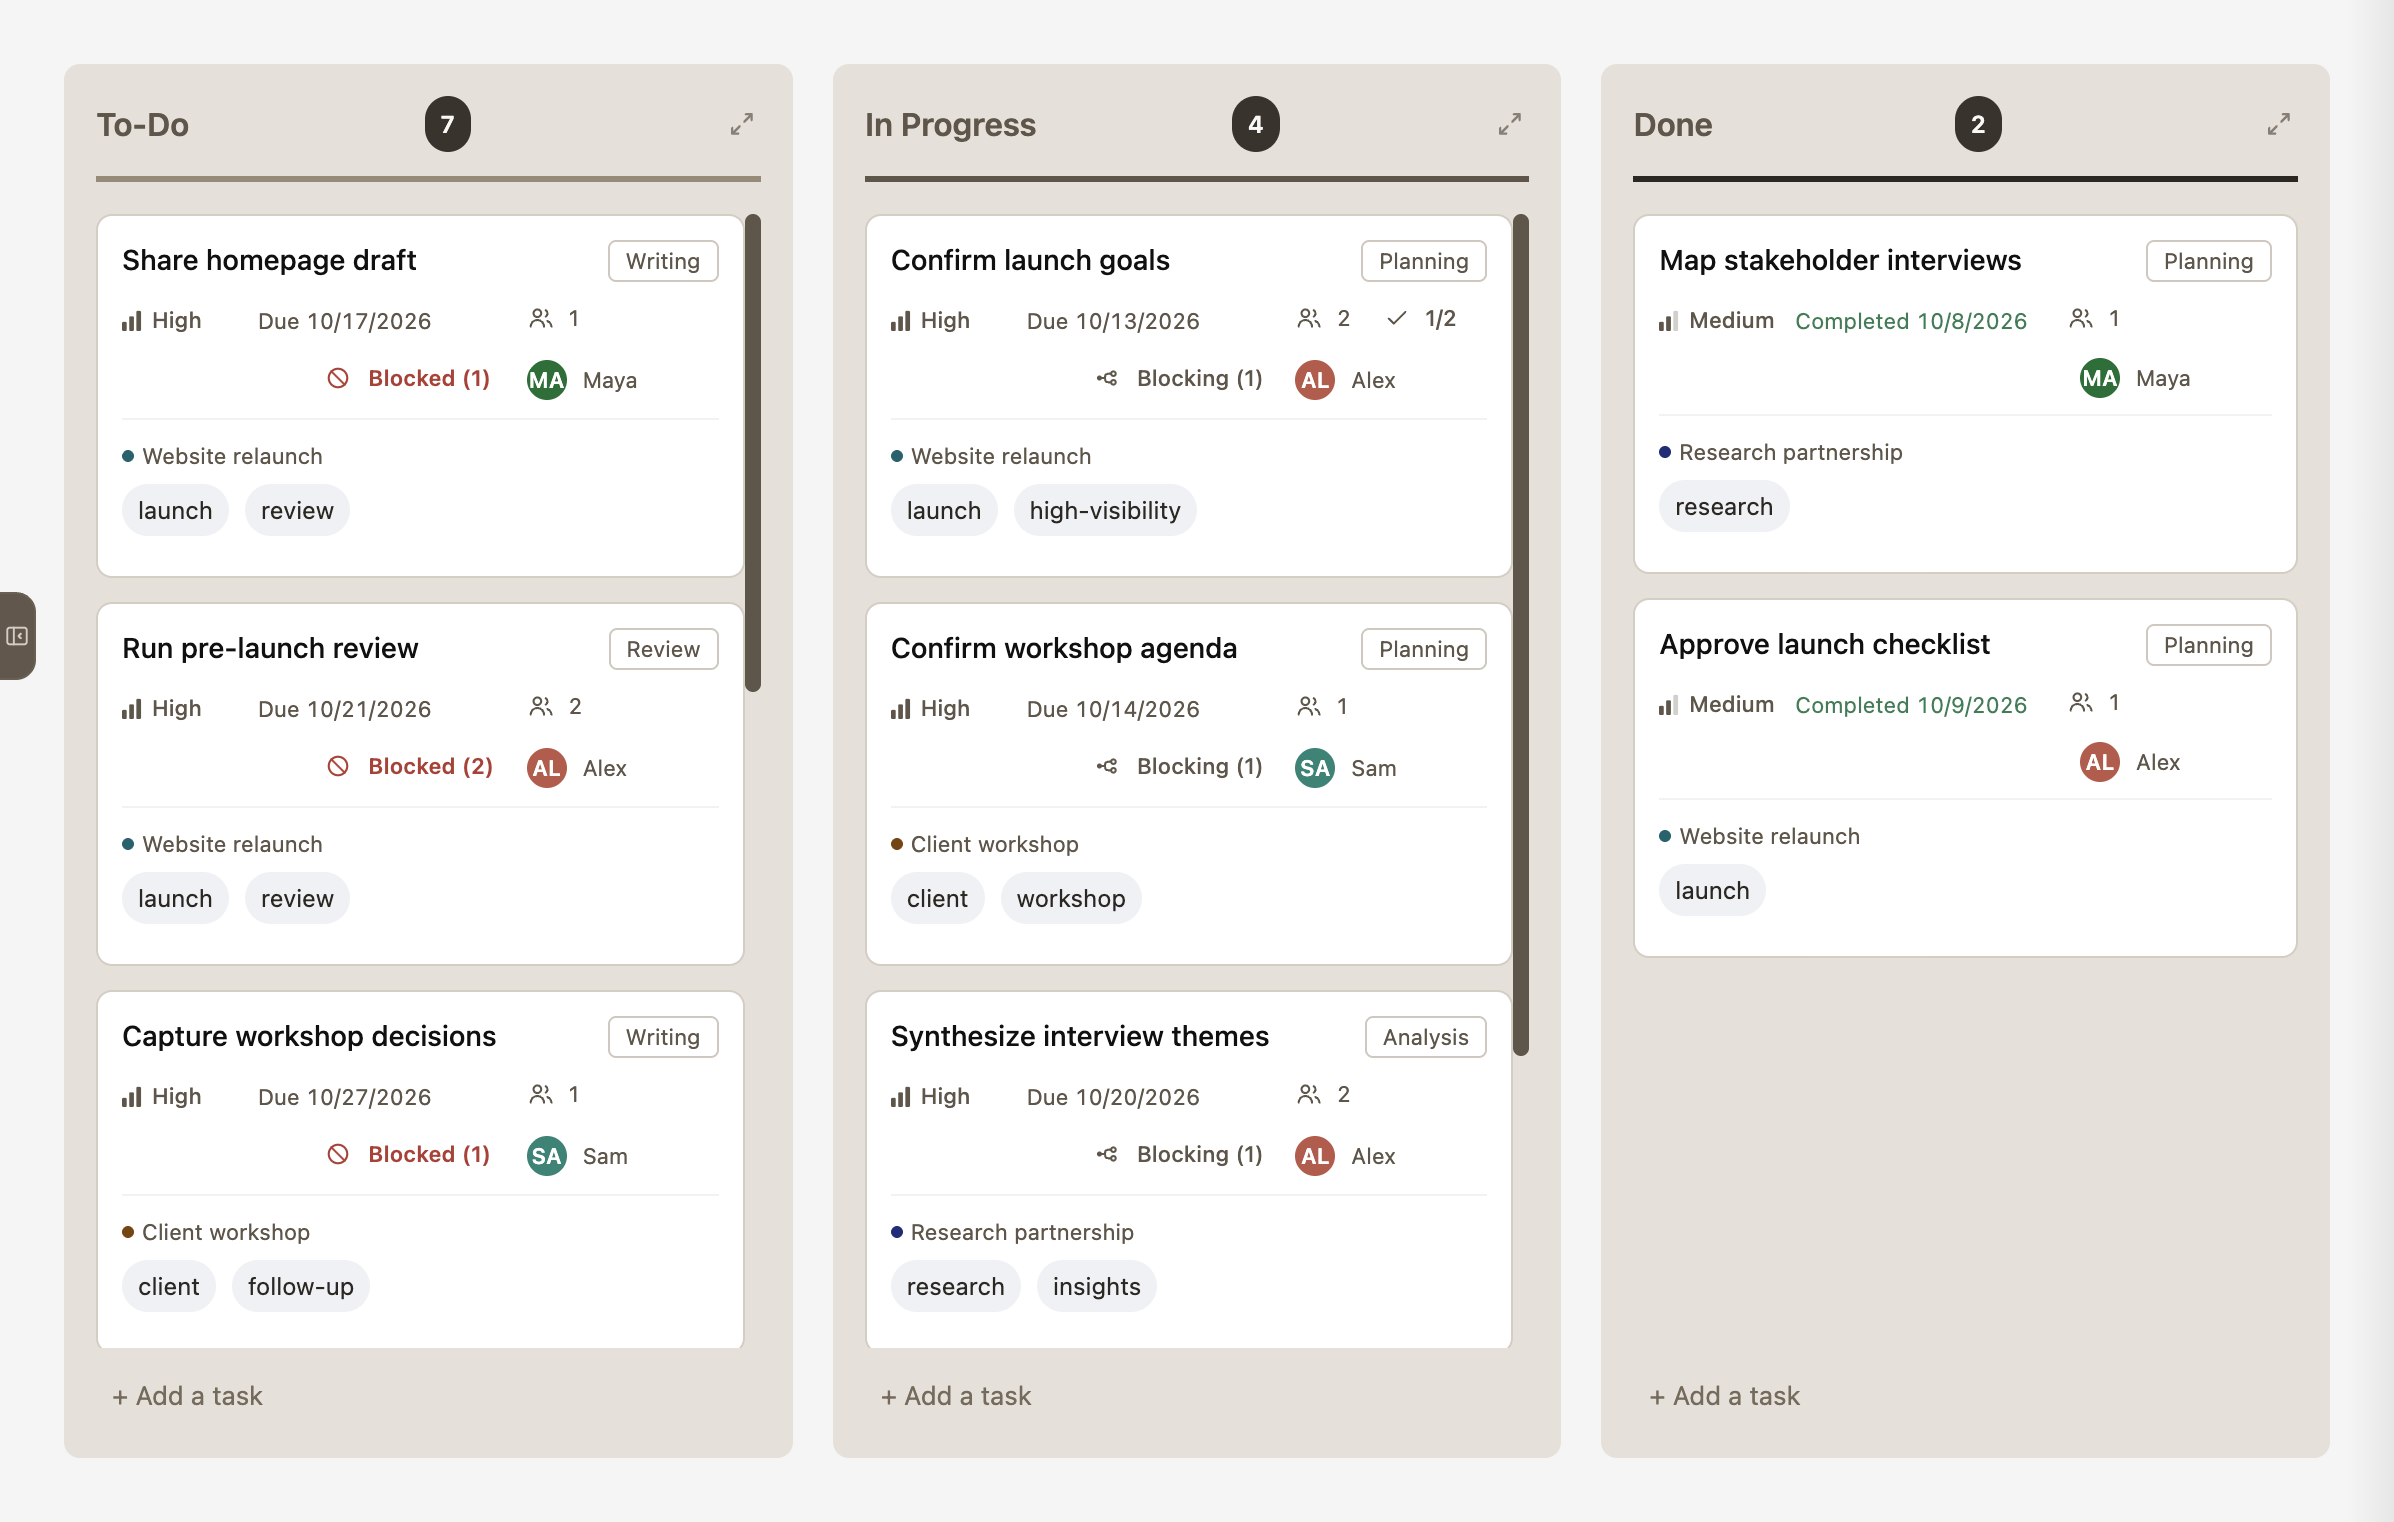Image resolution: width=2394 pixels, height=1522 pixels.
Task: Select insights tag on Synthesize interview themes
Action: (x=1096, y=1286)
